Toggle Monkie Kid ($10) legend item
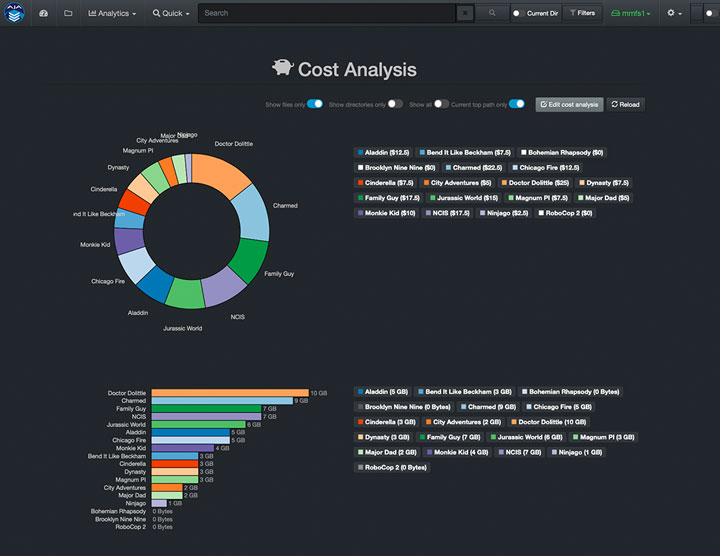Screen dimensions: 720x556 [x=386, y=213]
